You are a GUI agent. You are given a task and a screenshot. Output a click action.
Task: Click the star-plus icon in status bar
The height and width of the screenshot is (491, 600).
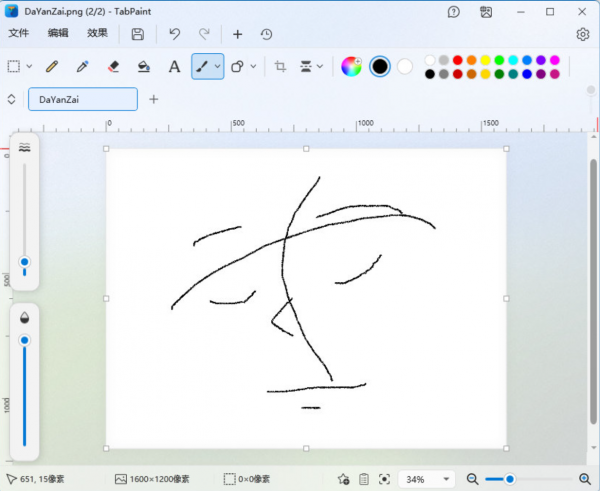343,479
